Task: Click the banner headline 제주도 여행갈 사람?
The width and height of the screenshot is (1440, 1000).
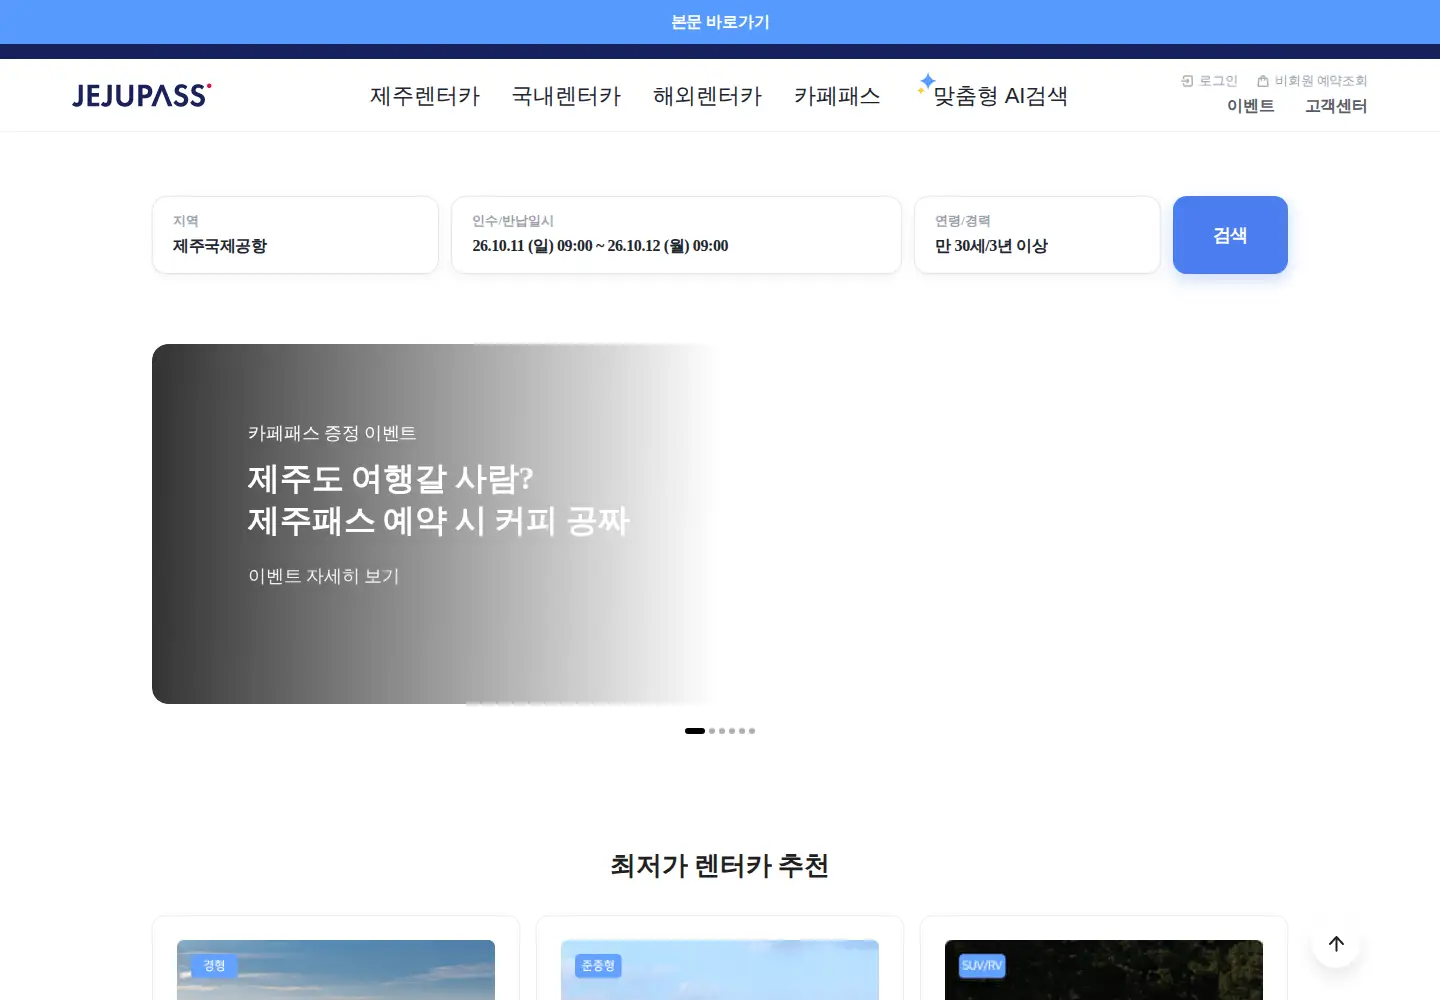Action: click(391, 479)
